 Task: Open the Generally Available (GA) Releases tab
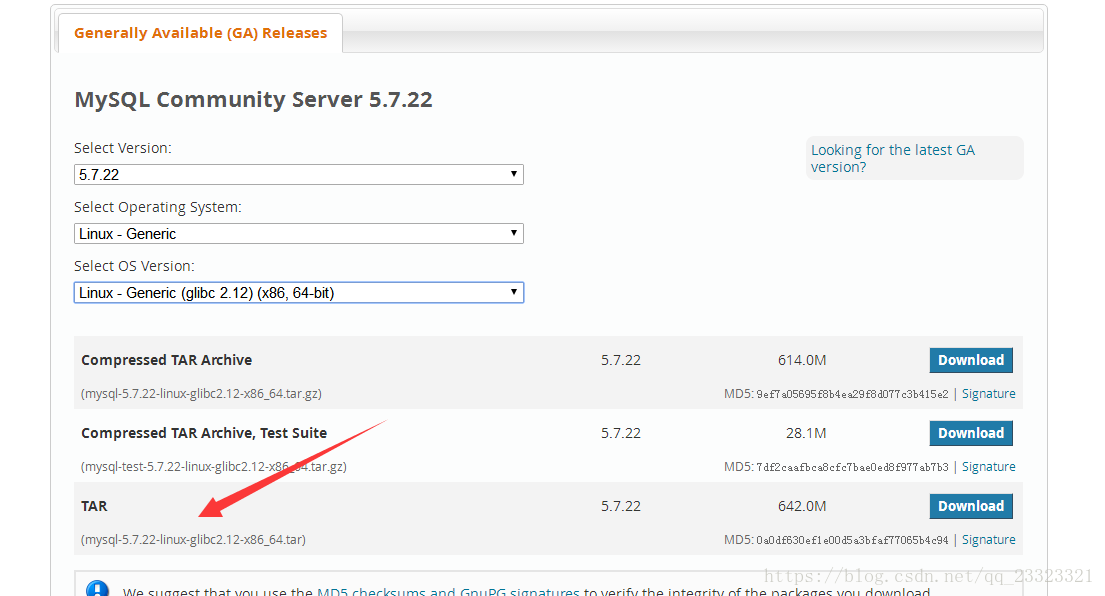201,33
